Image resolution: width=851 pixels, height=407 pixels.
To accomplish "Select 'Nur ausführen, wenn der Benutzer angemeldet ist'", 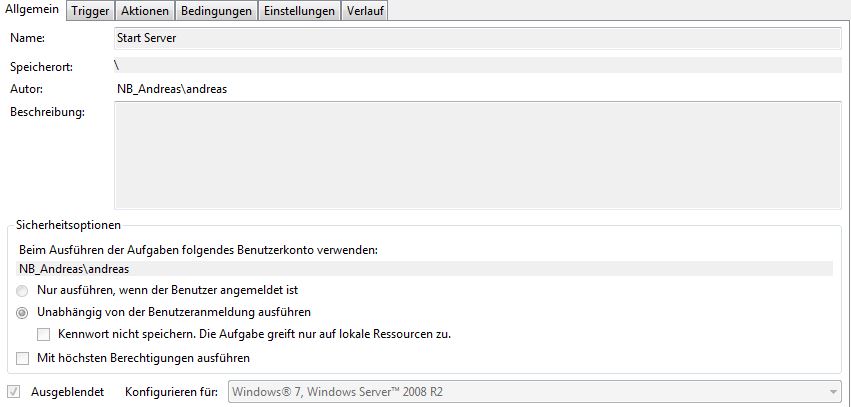I will point(22,291).
